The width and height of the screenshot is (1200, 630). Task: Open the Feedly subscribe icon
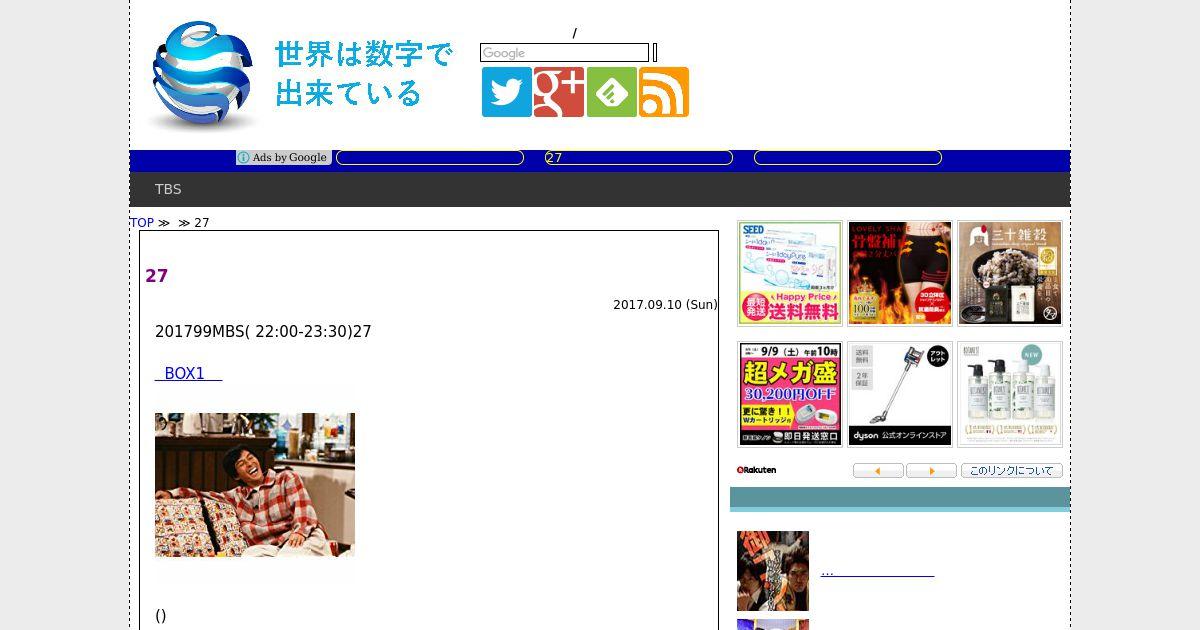click(612, 92)
